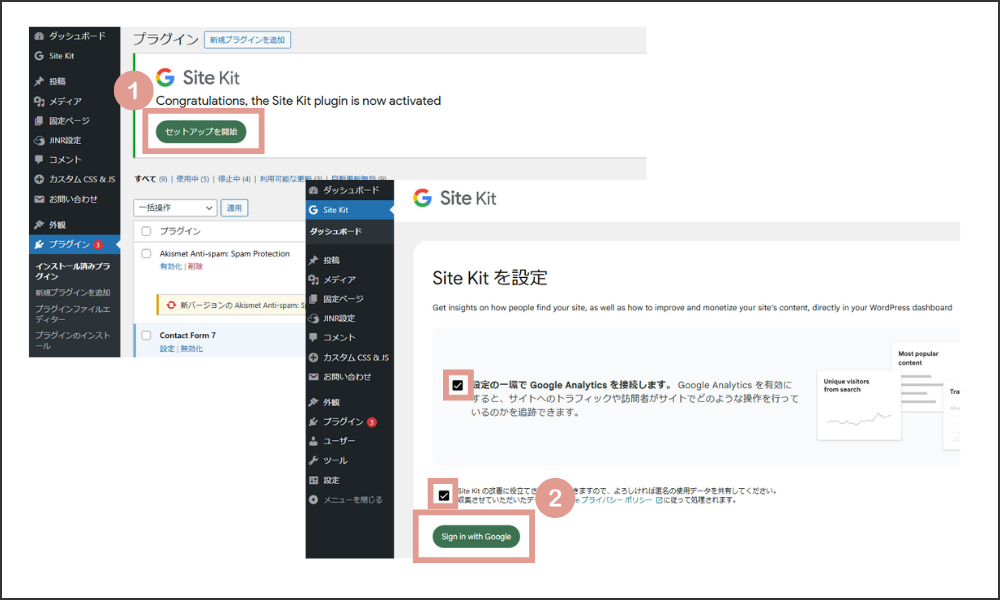Open ダッシュボード submenu item under Site Kit
The height and width of the screenshot is (600, 1000).
(x=335, y=231)
